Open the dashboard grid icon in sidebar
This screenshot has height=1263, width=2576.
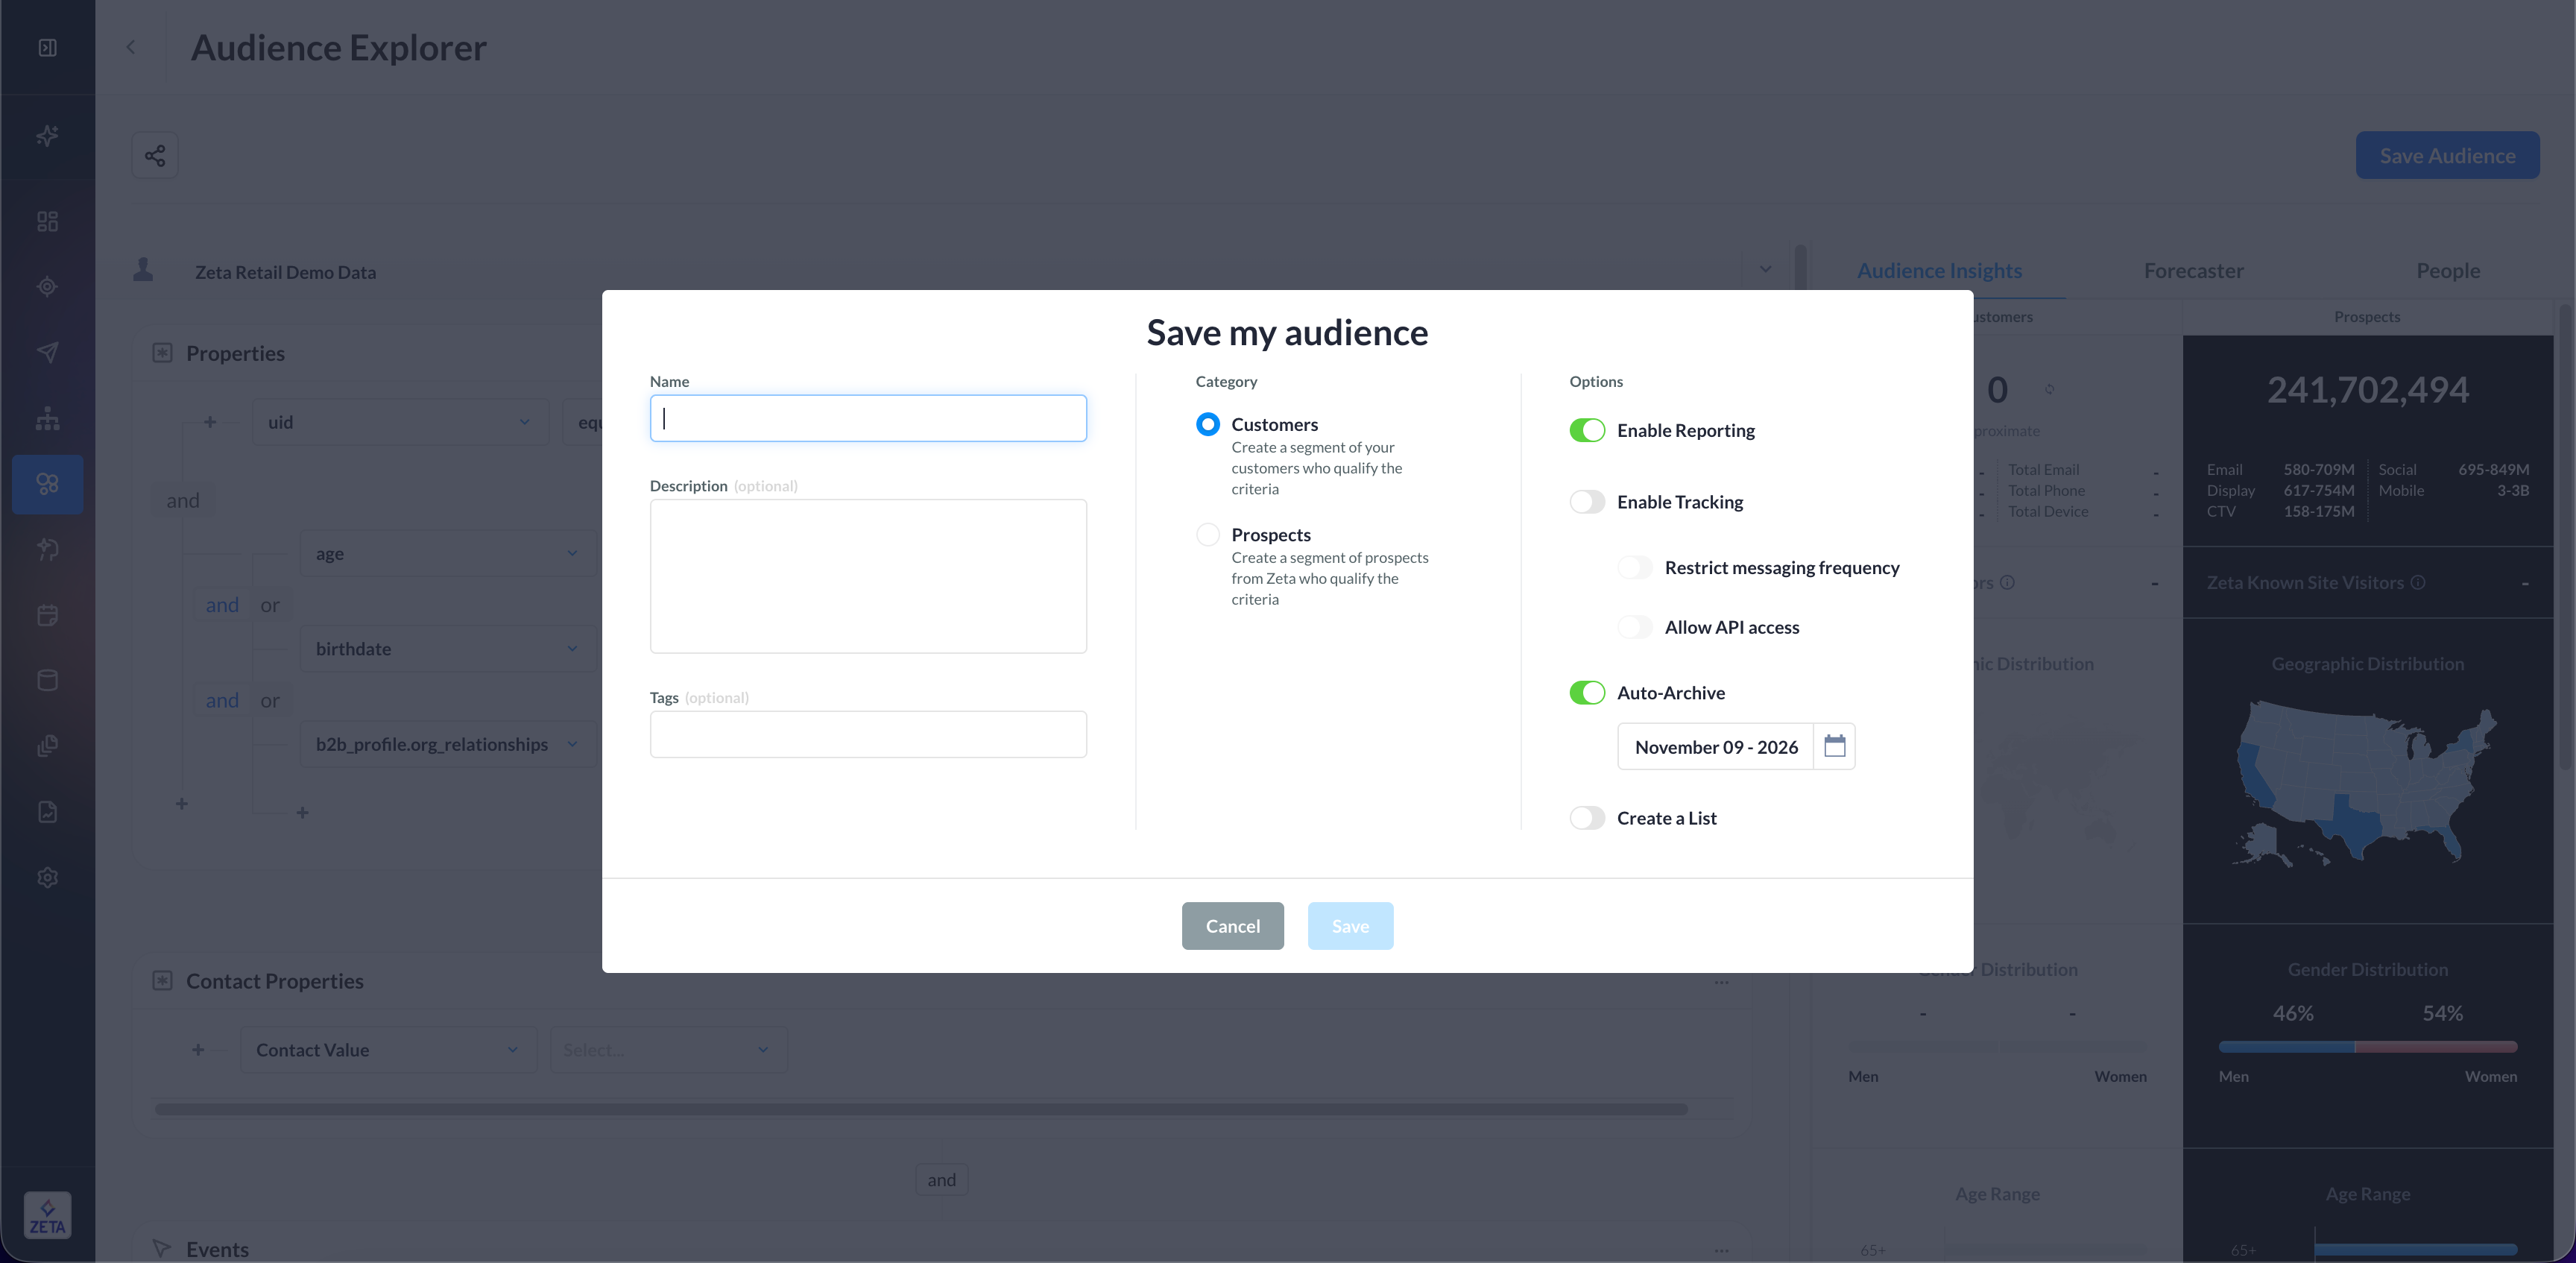47,221
